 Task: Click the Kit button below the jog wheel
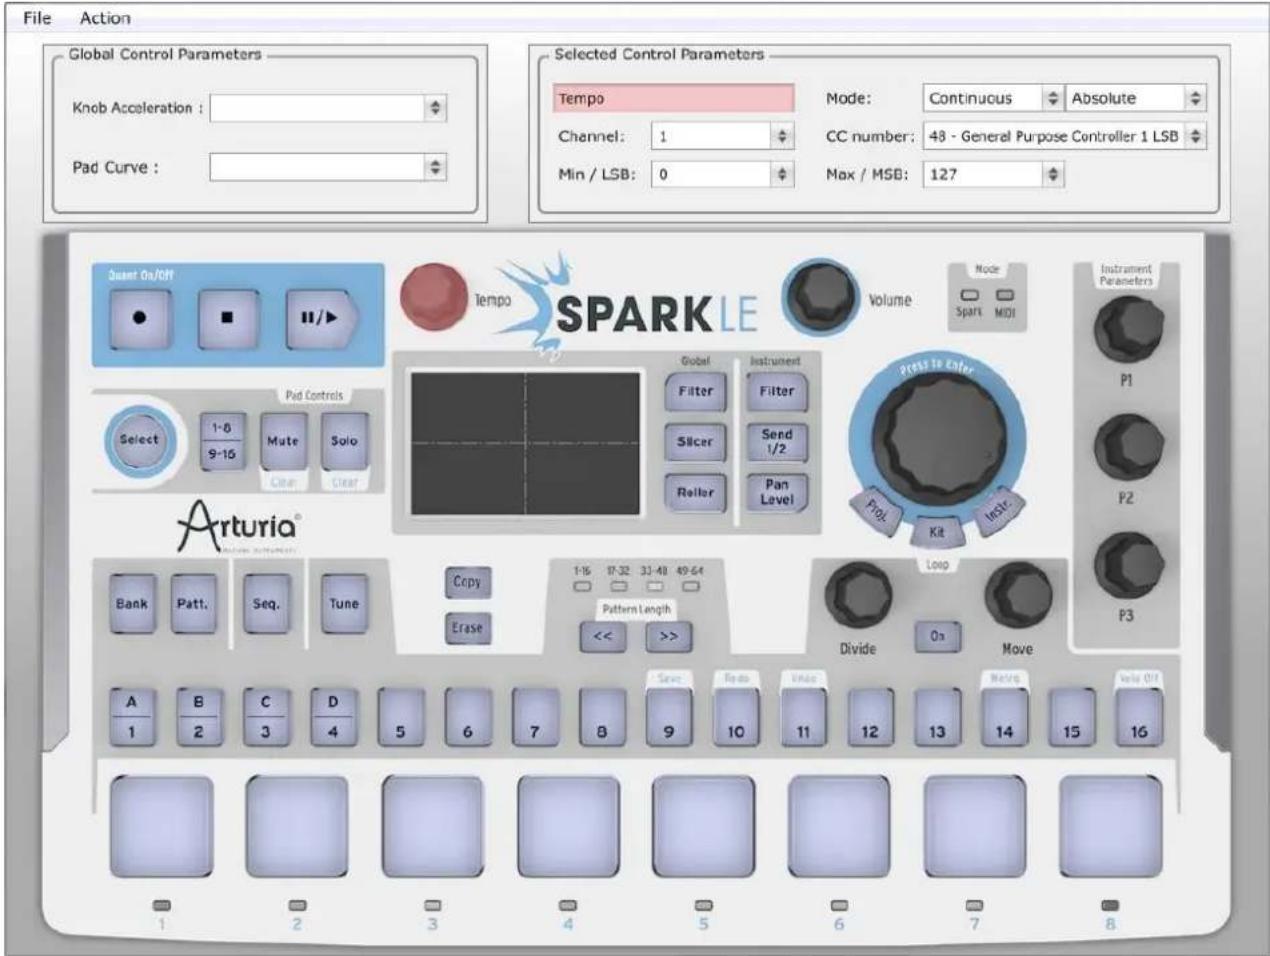coord(937,532)
